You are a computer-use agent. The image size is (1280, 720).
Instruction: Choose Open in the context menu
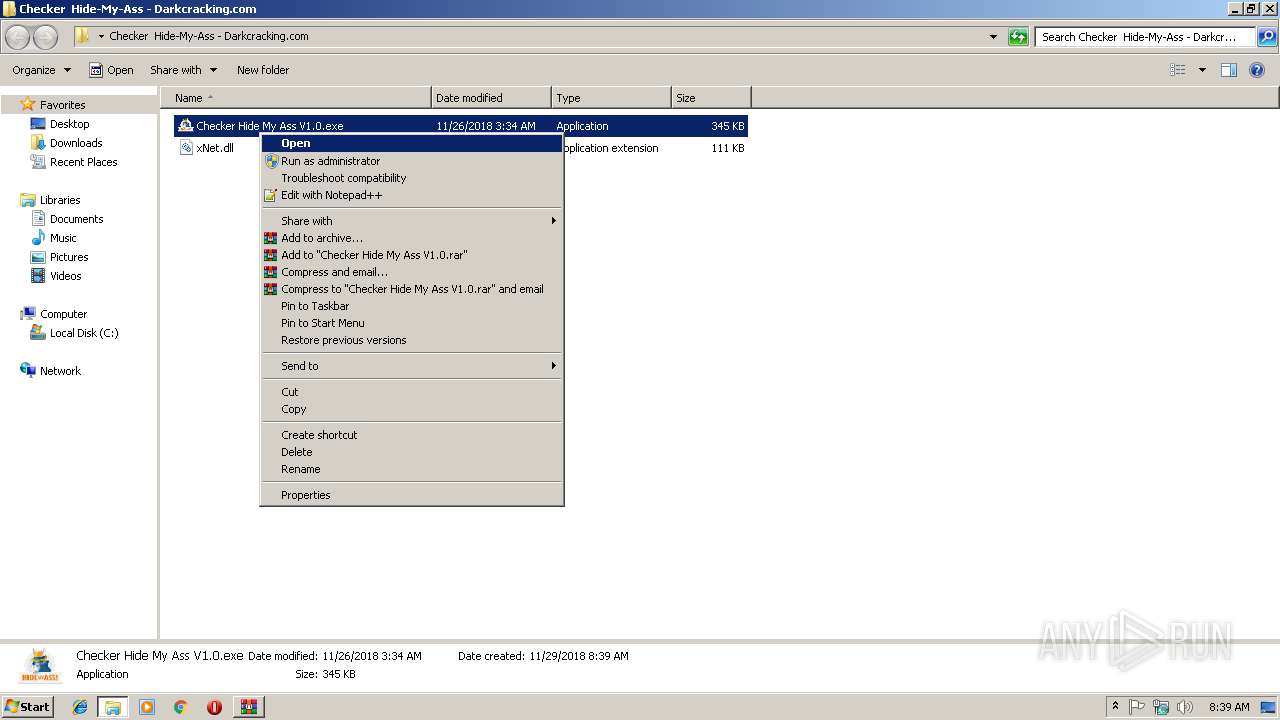pos(412,143)
